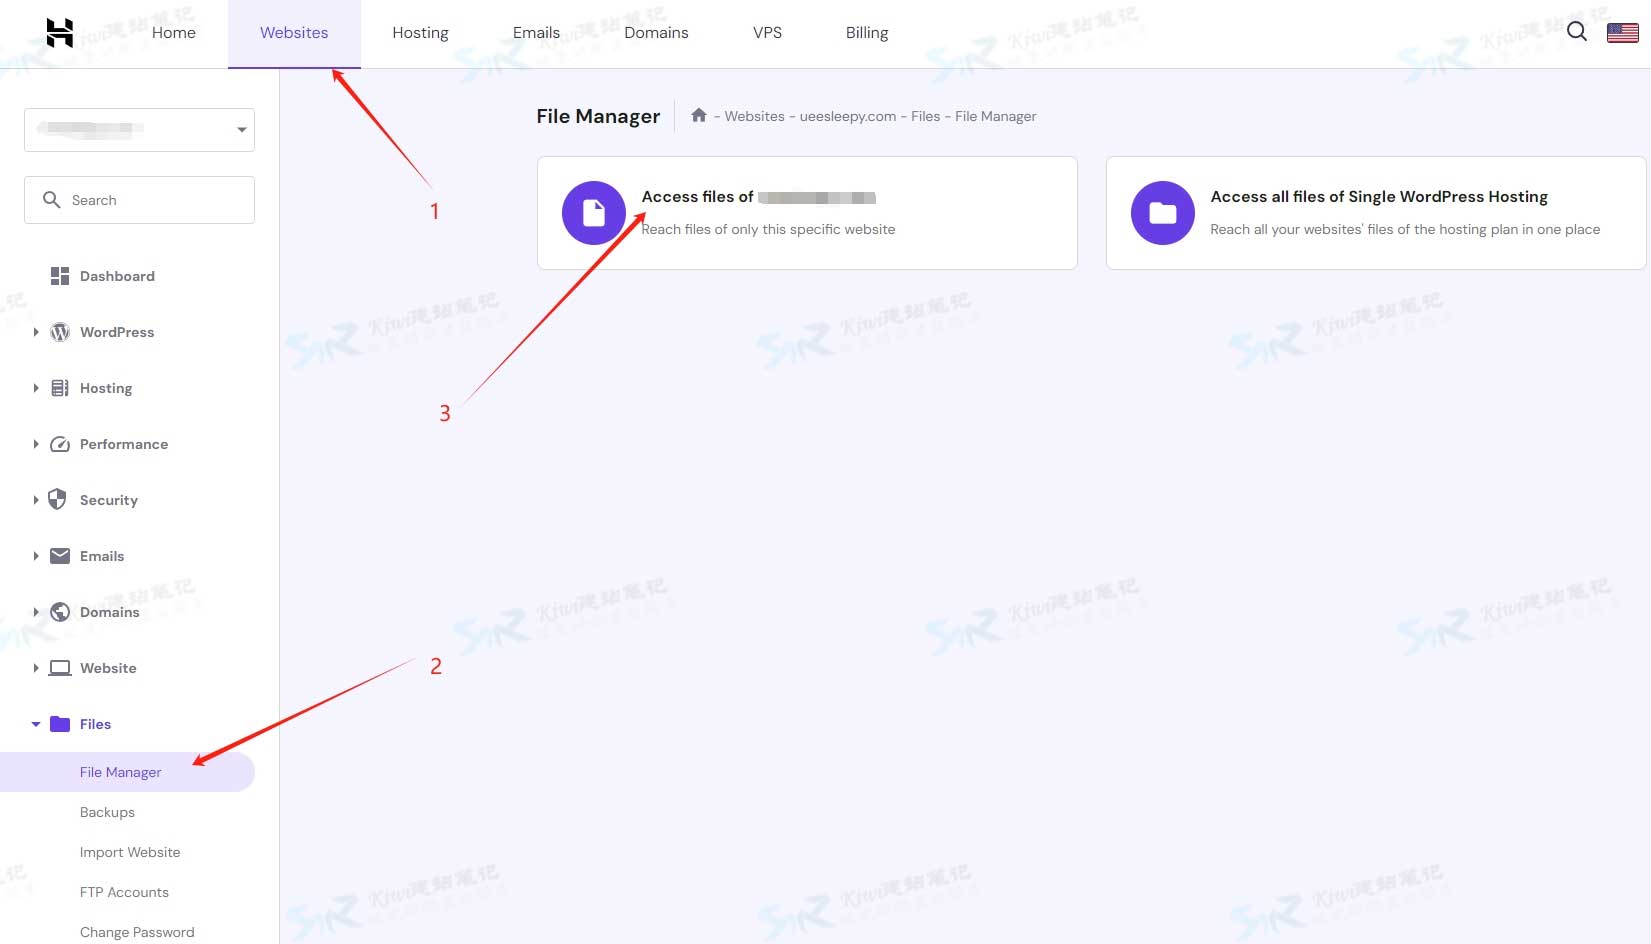This screenshot has width=1651, height=944.
Task: Expand the Performance section arrow
Action: pos(36,444)
